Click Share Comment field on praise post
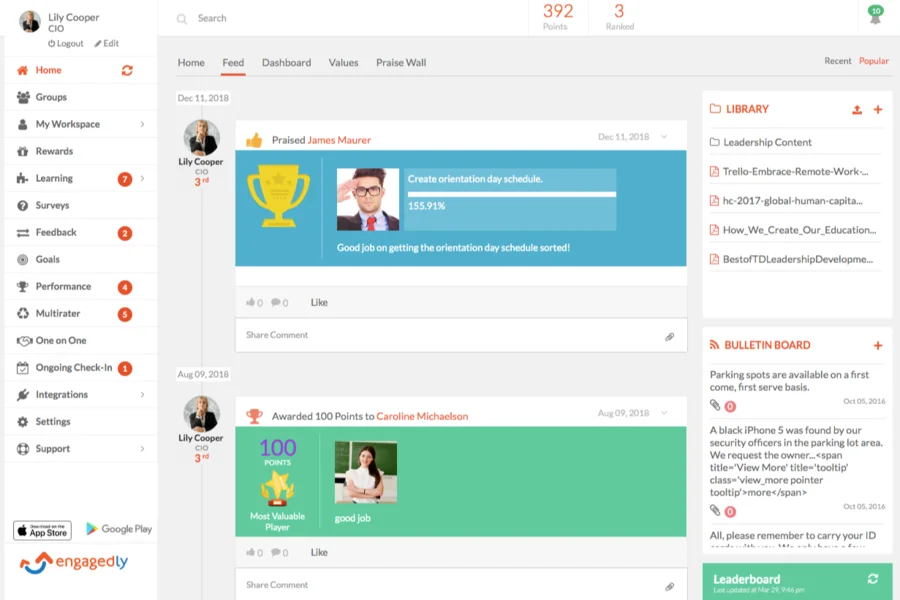 click(461, 335)
